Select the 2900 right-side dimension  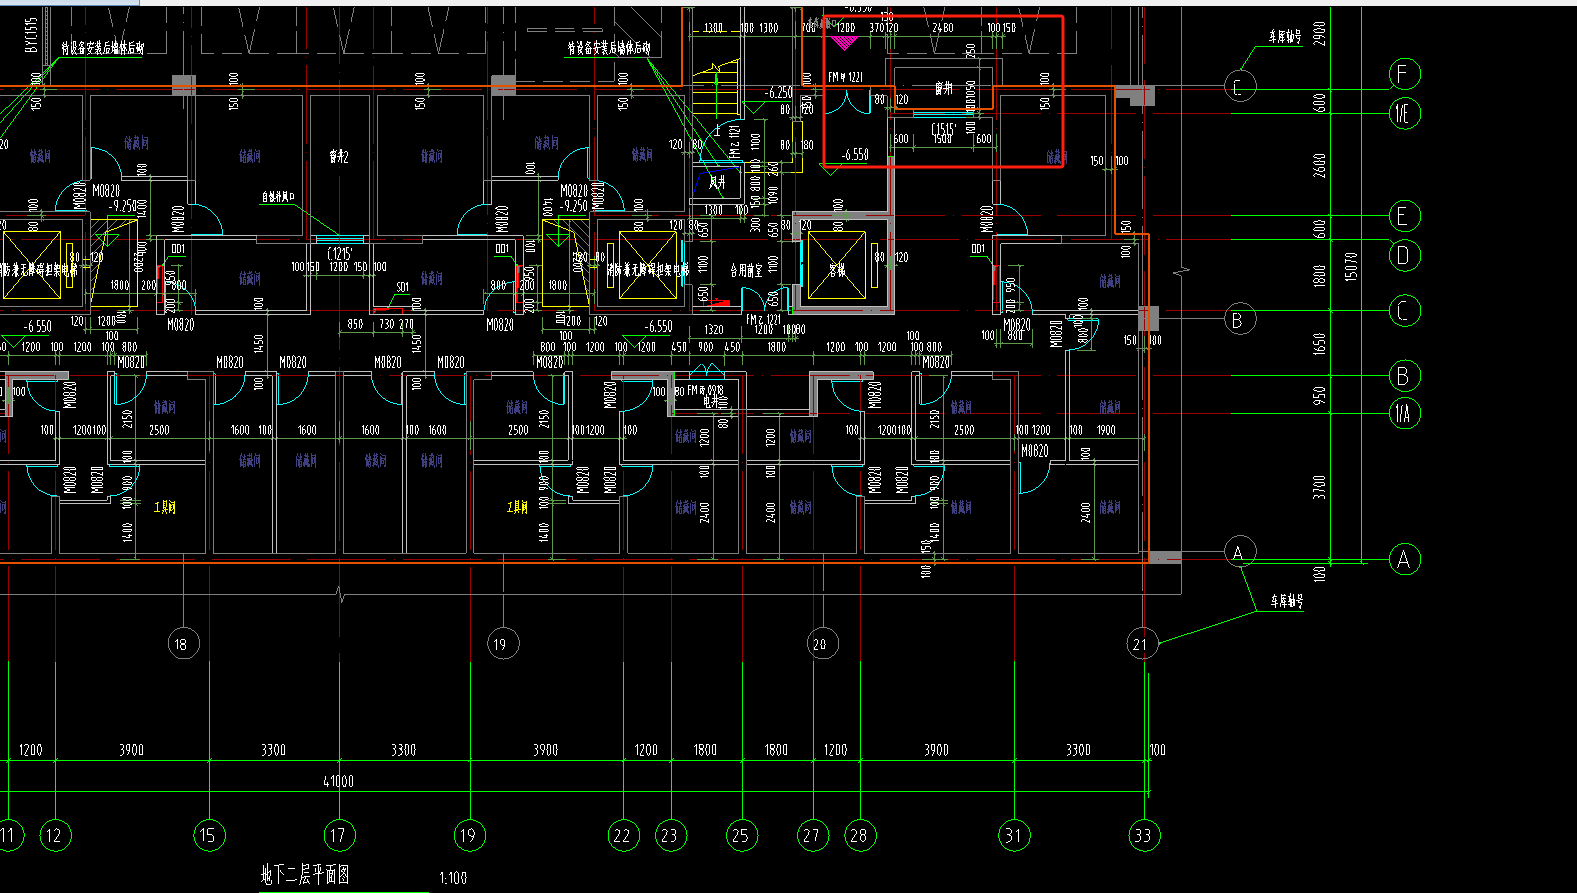click(1320, 33)
